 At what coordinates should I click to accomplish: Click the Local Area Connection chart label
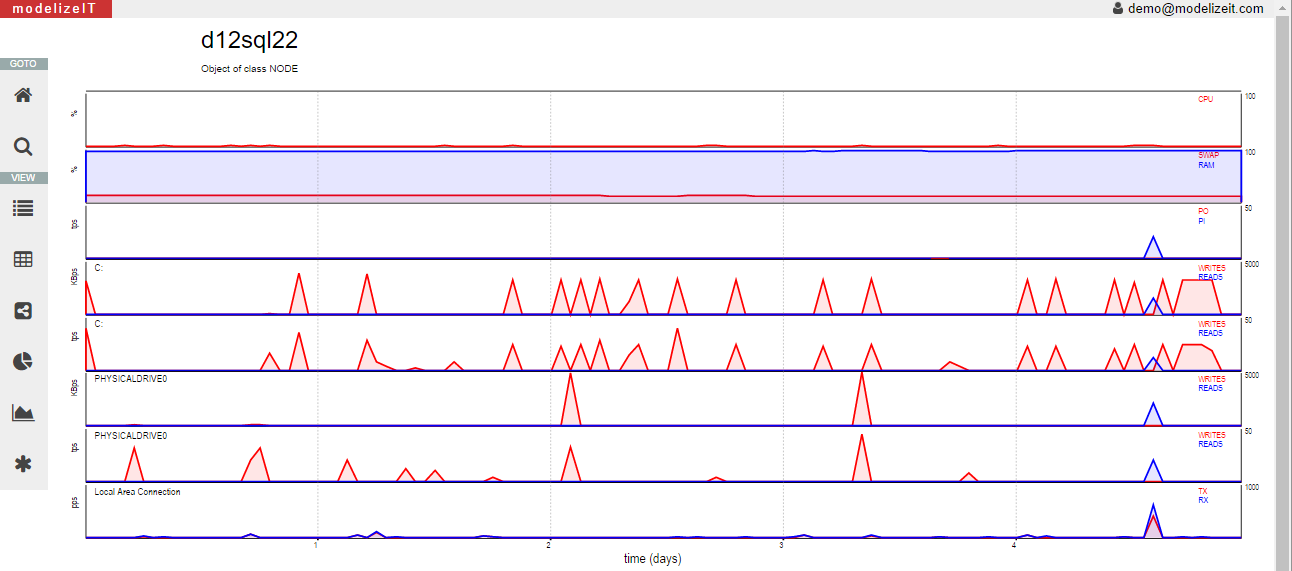pyautogui.click(x=137, y=492)
